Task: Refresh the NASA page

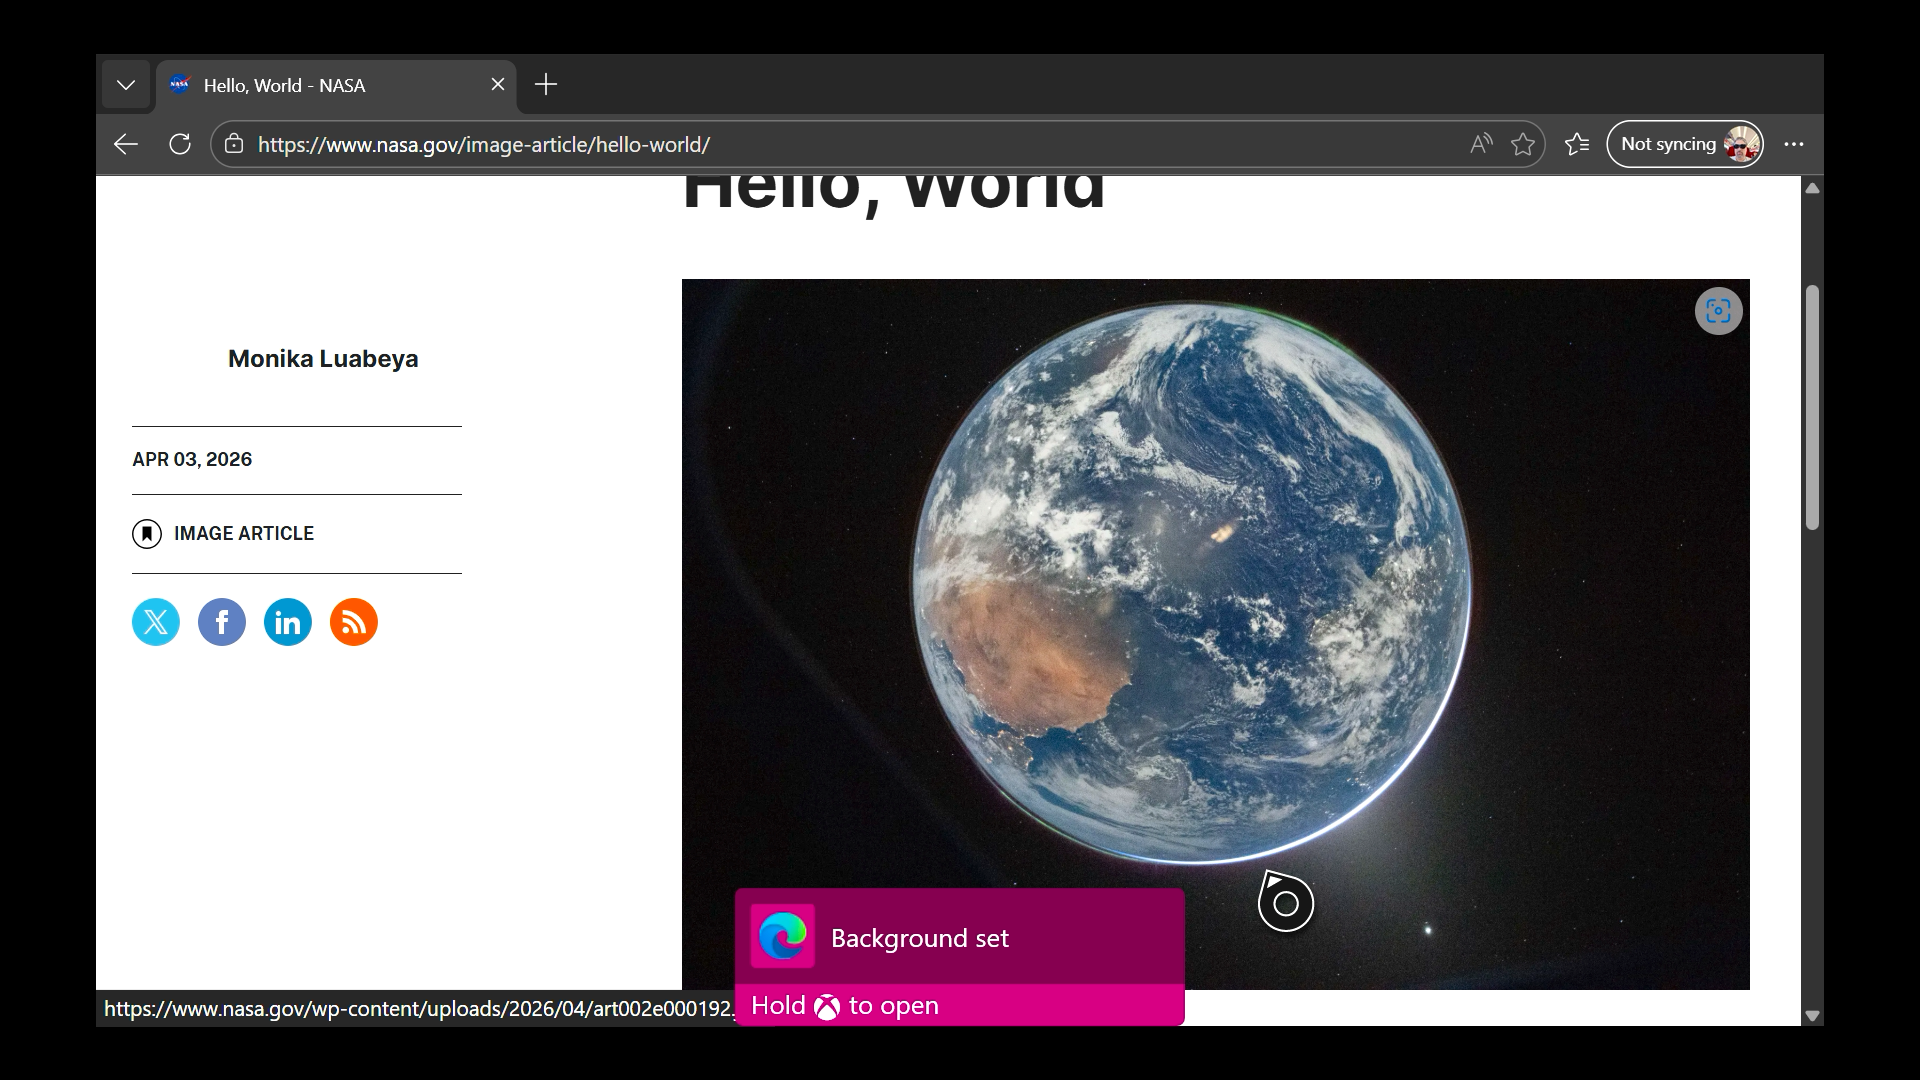Action: point(180,144)
